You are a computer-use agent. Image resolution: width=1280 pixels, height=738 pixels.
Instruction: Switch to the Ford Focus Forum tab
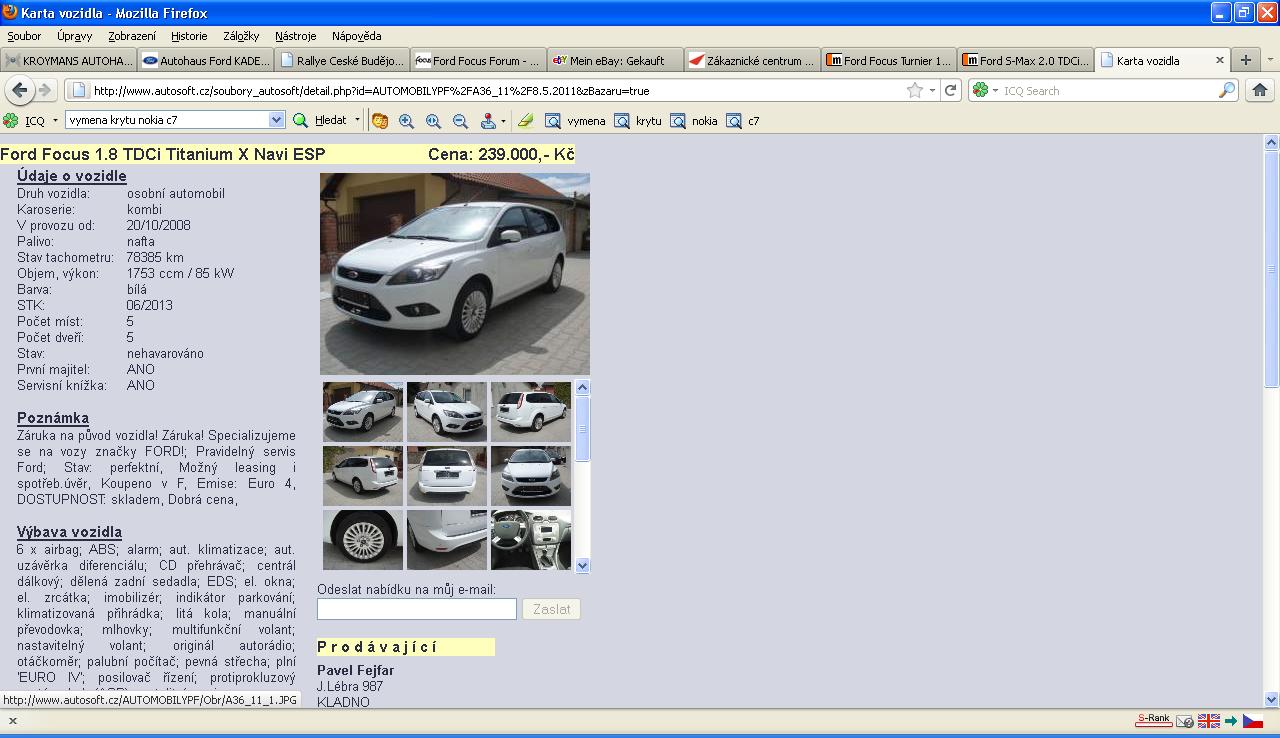[x=479, y=60]
